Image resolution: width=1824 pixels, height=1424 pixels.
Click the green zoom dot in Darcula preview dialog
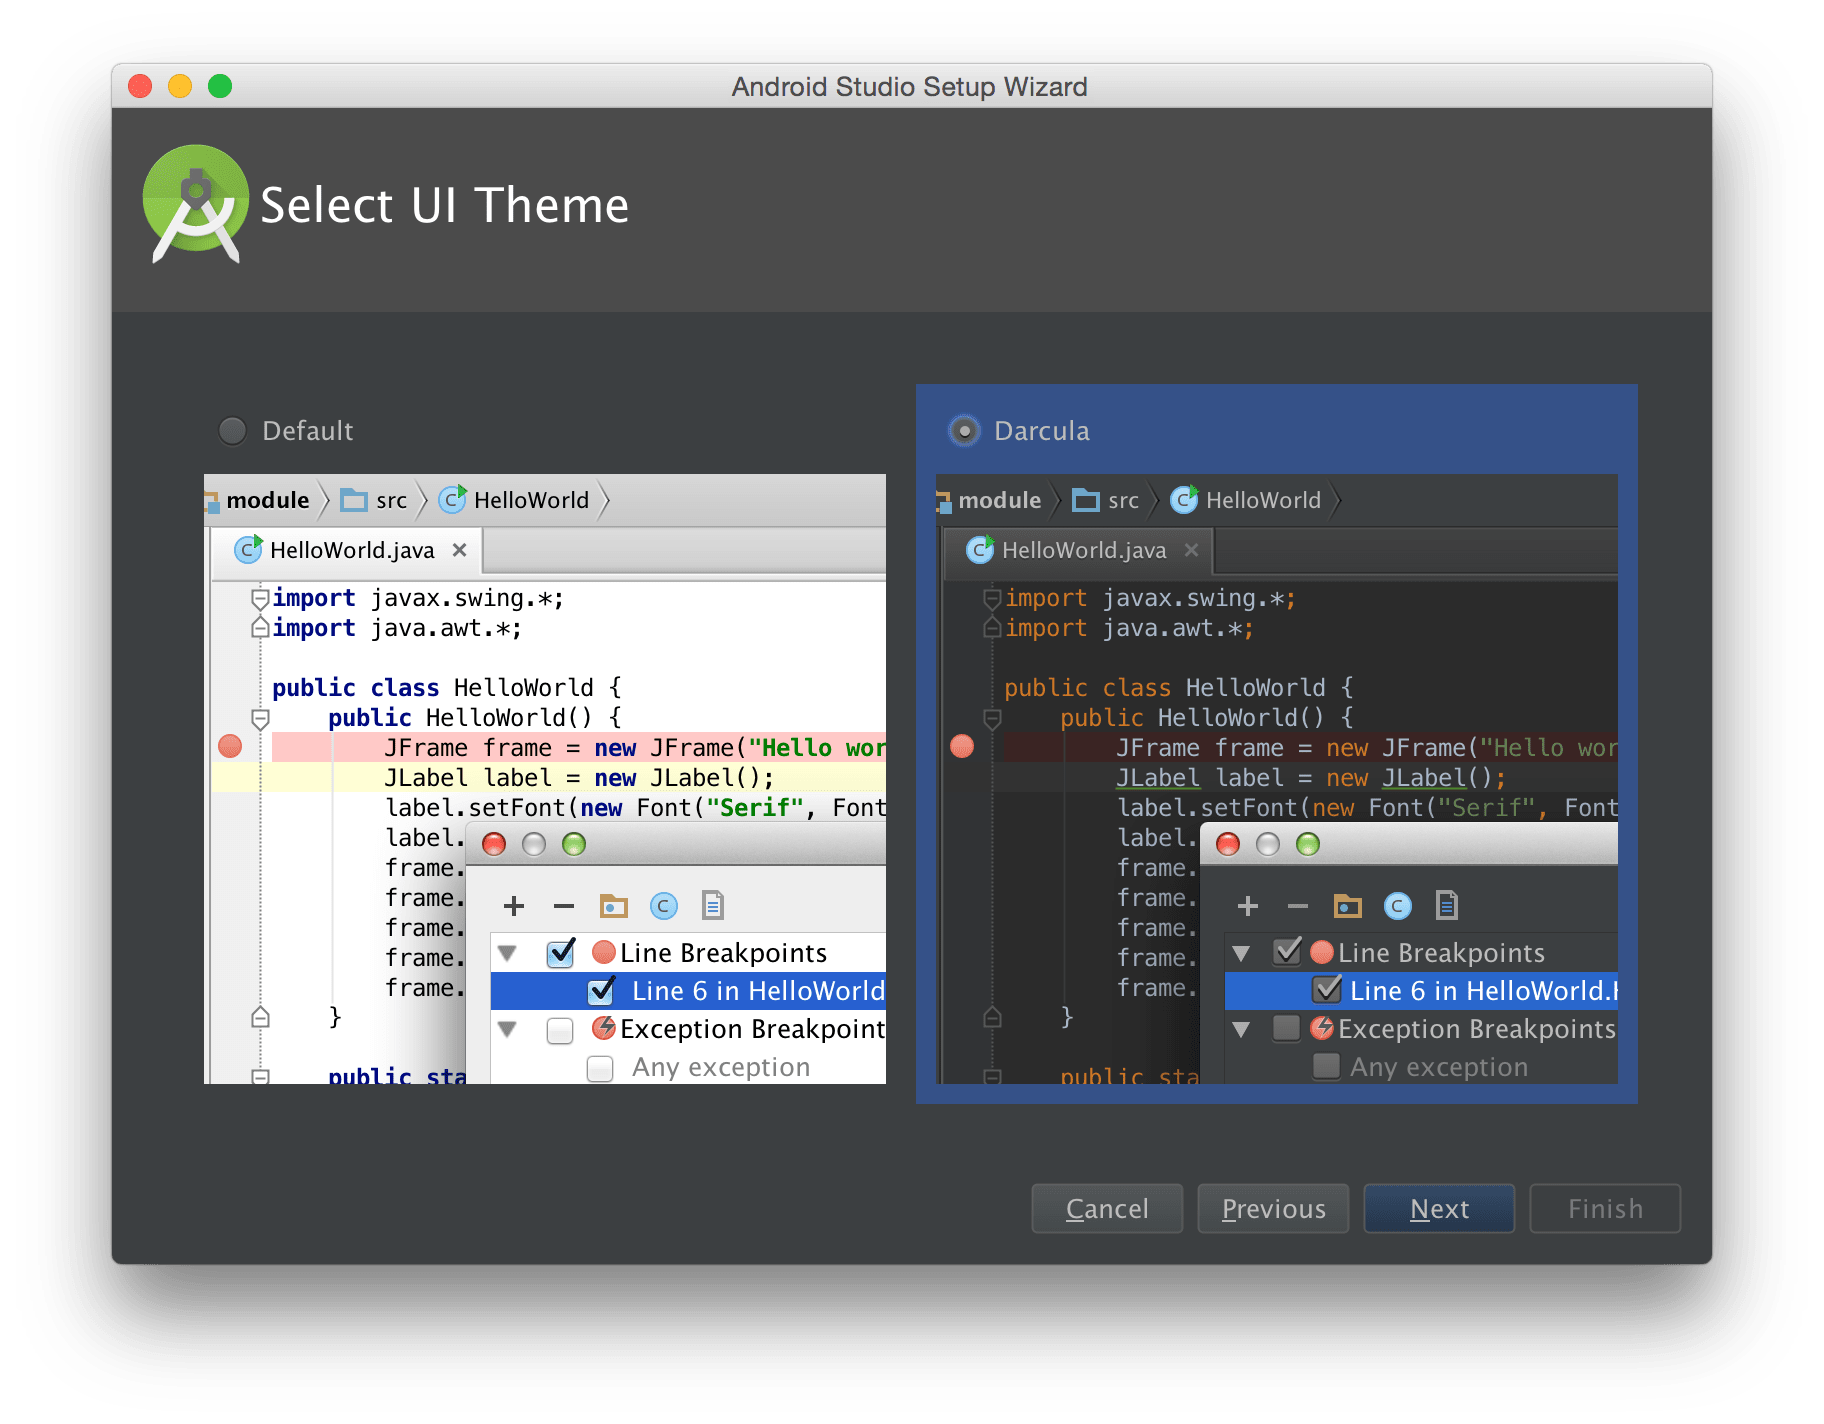pos(1308,844)
